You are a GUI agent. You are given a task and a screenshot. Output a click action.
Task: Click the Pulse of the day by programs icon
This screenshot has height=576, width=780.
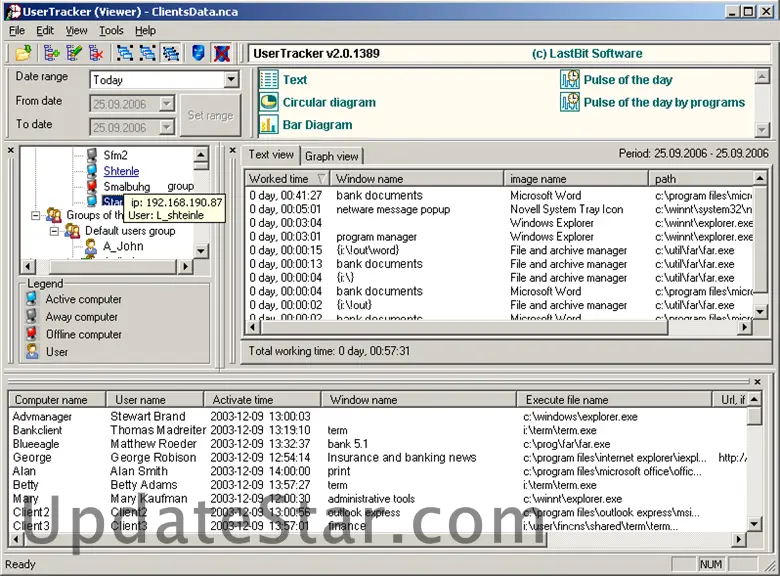tap(570, 102)
